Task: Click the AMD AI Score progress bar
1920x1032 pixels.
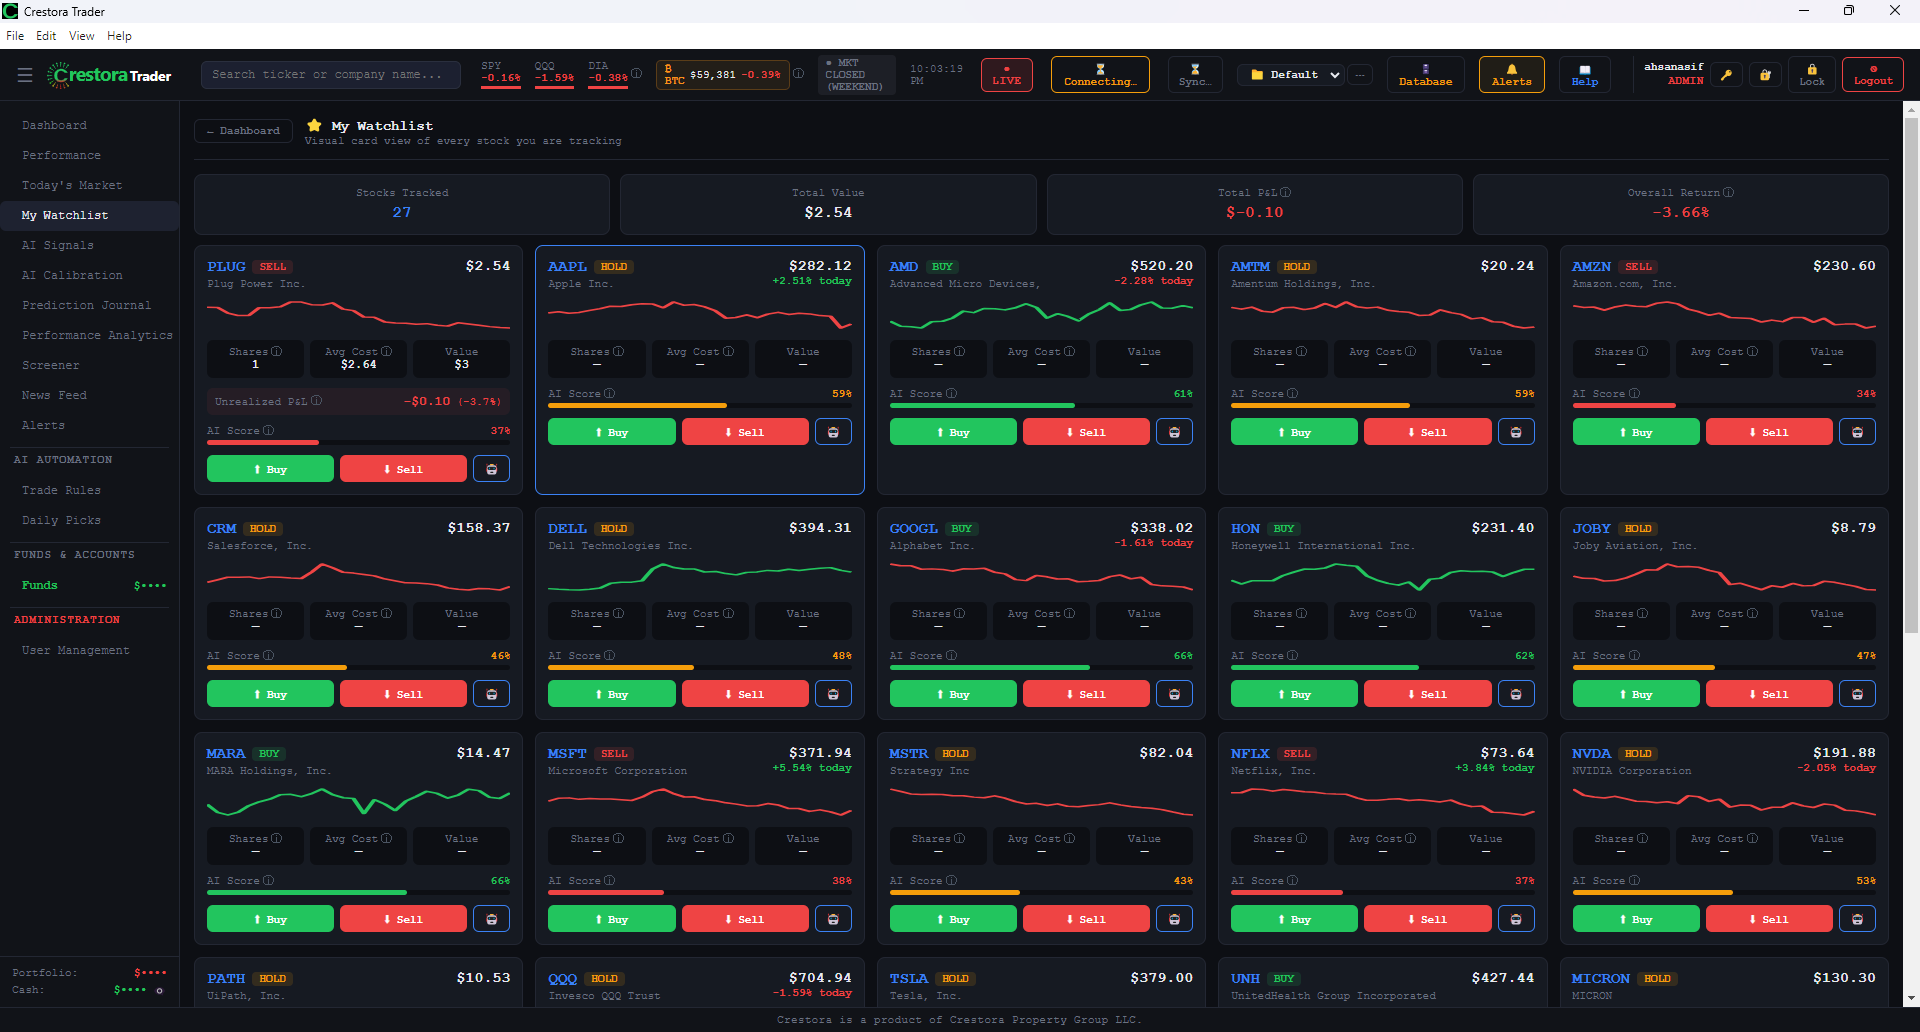Action: point(1041,405)
